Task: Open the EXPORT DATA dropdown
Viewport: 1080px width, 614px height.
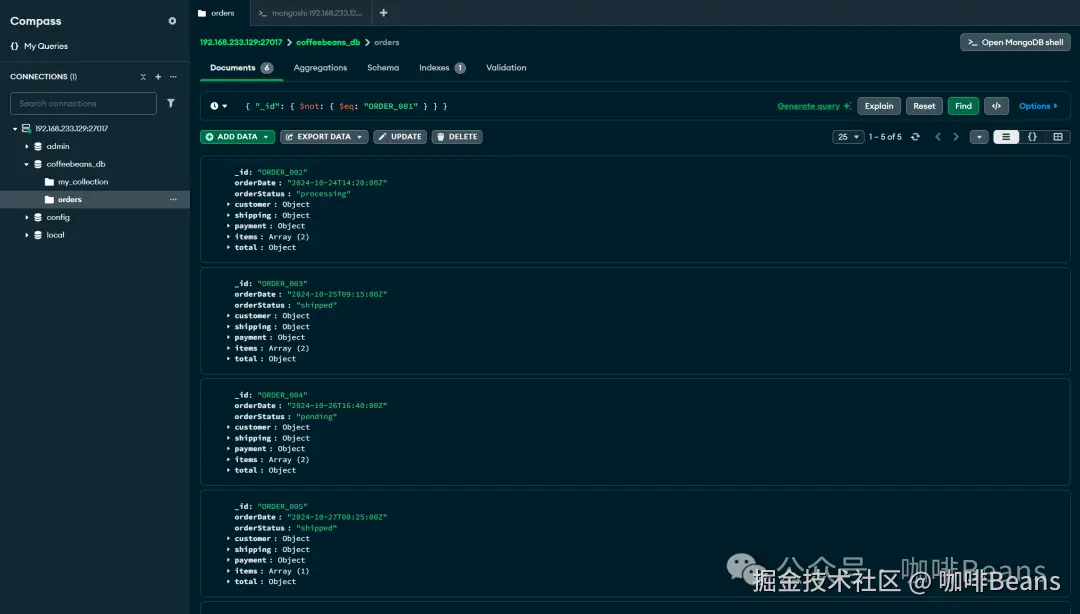Action: click(x=324, y=137)
